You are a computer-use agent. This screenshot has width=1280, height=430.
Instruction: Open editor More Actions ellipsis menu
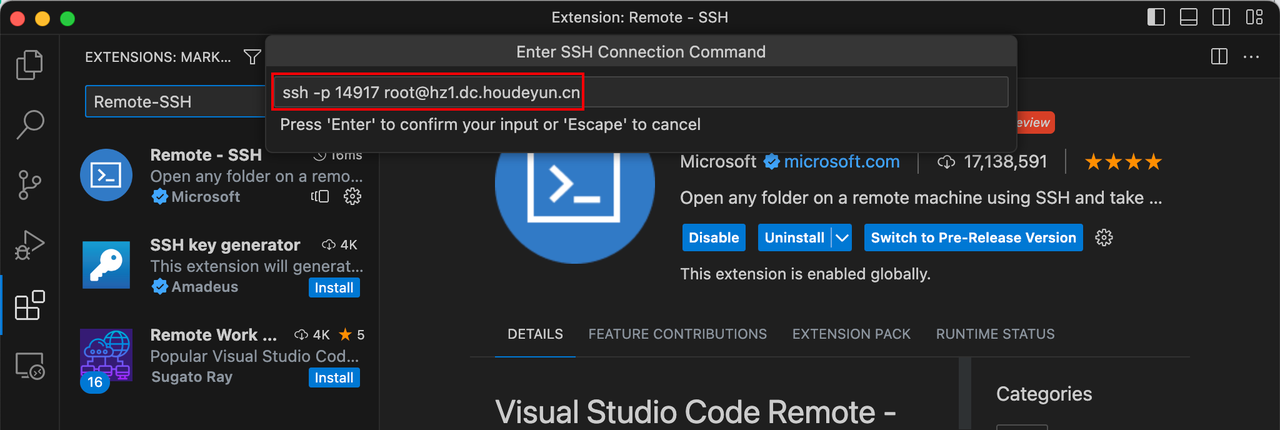(x=1251, y=57)
